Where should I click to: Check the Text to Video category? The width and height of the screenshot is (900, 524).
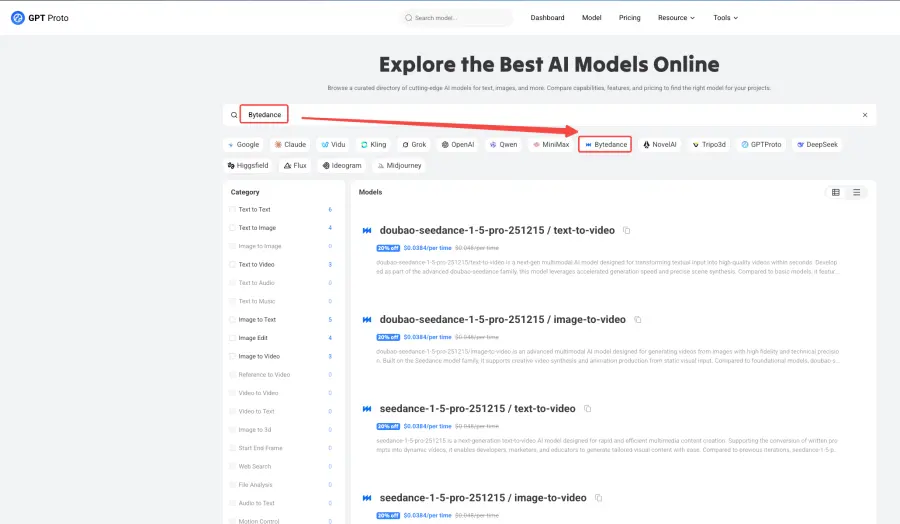point(232,265)
